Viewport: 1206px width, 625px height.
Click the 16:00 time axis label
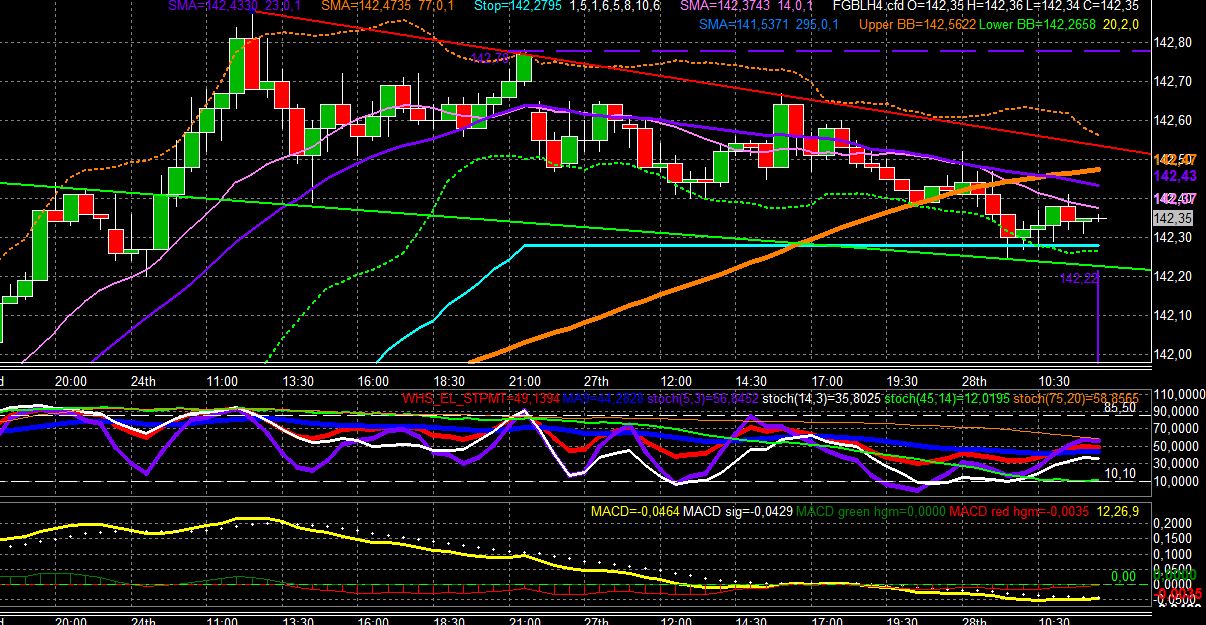(x=372, y=381)
